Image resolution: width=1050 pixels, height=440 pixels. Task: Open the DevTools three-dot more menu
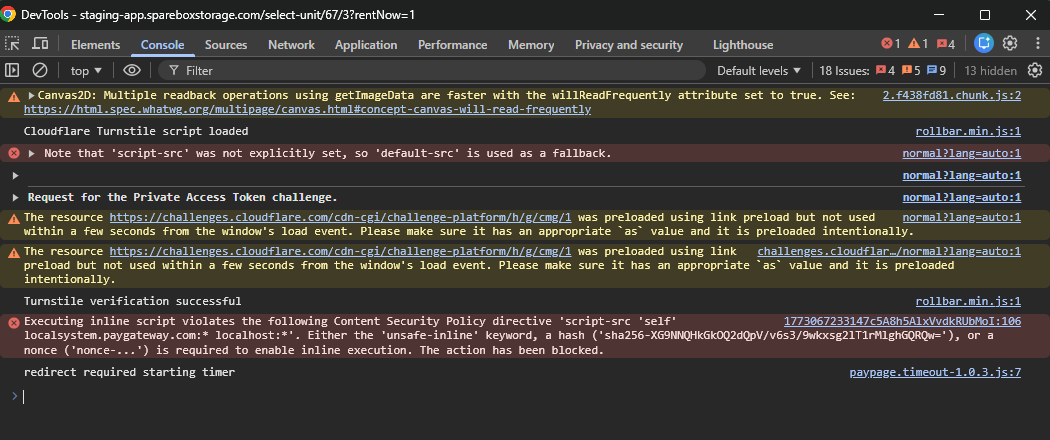(x=1035, y=44)
